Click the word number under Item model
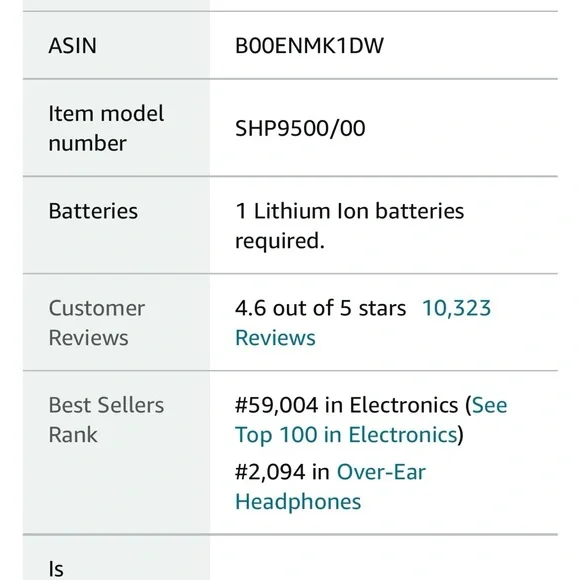The image size is (580, 580). 88,144
